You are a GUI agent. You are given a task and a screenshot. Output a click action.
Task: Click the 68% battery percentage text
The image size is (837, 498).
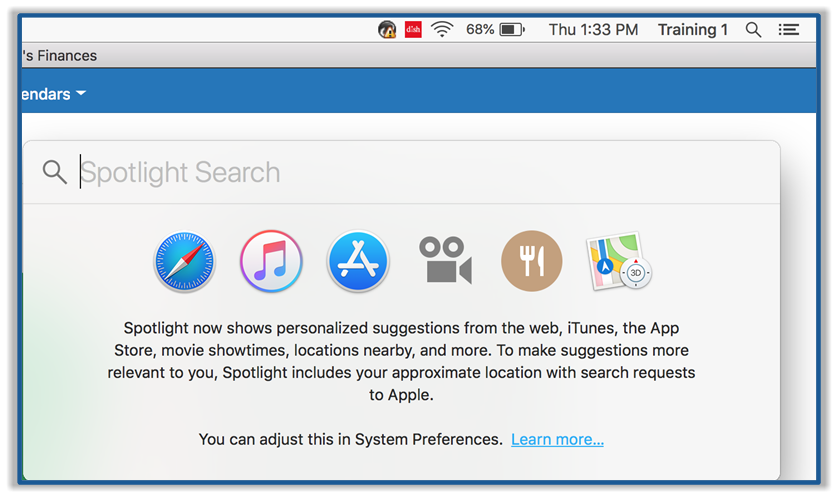(x=480, y=30)
